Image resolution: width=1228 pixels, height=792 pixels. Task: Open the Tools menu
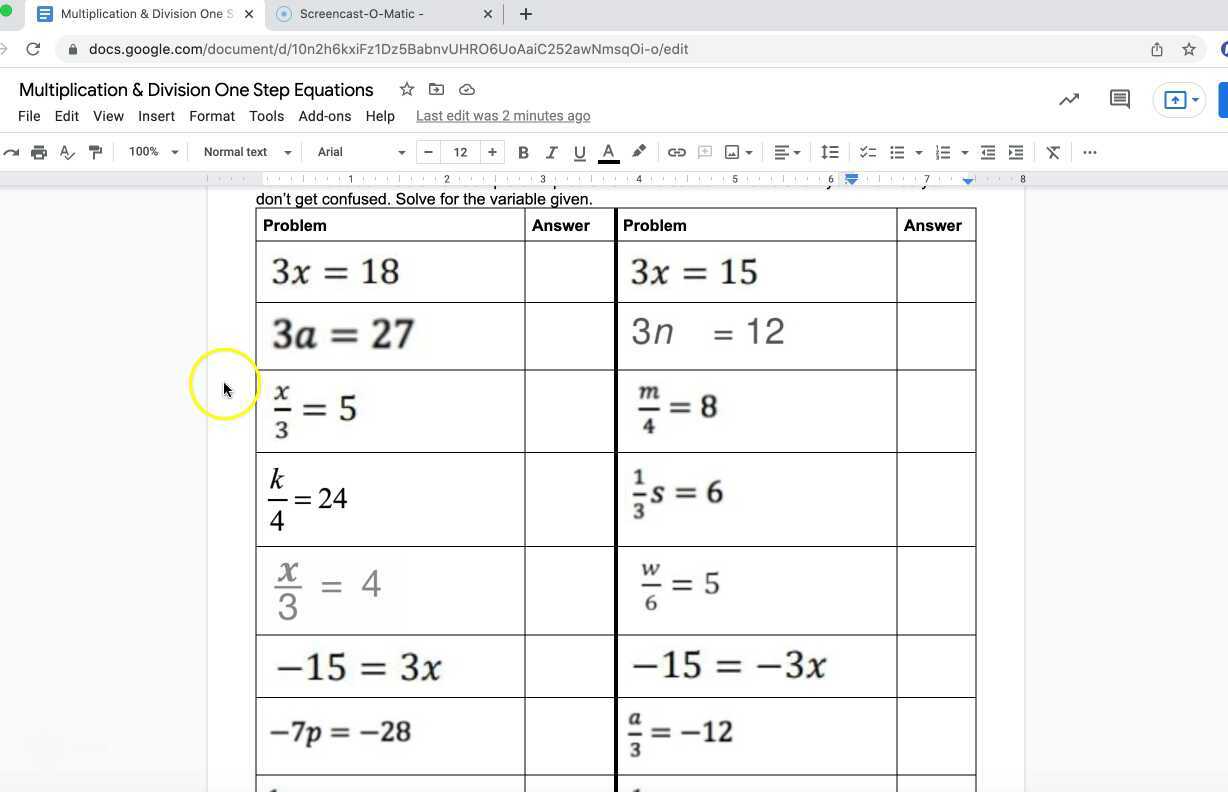tap(267, 116)
